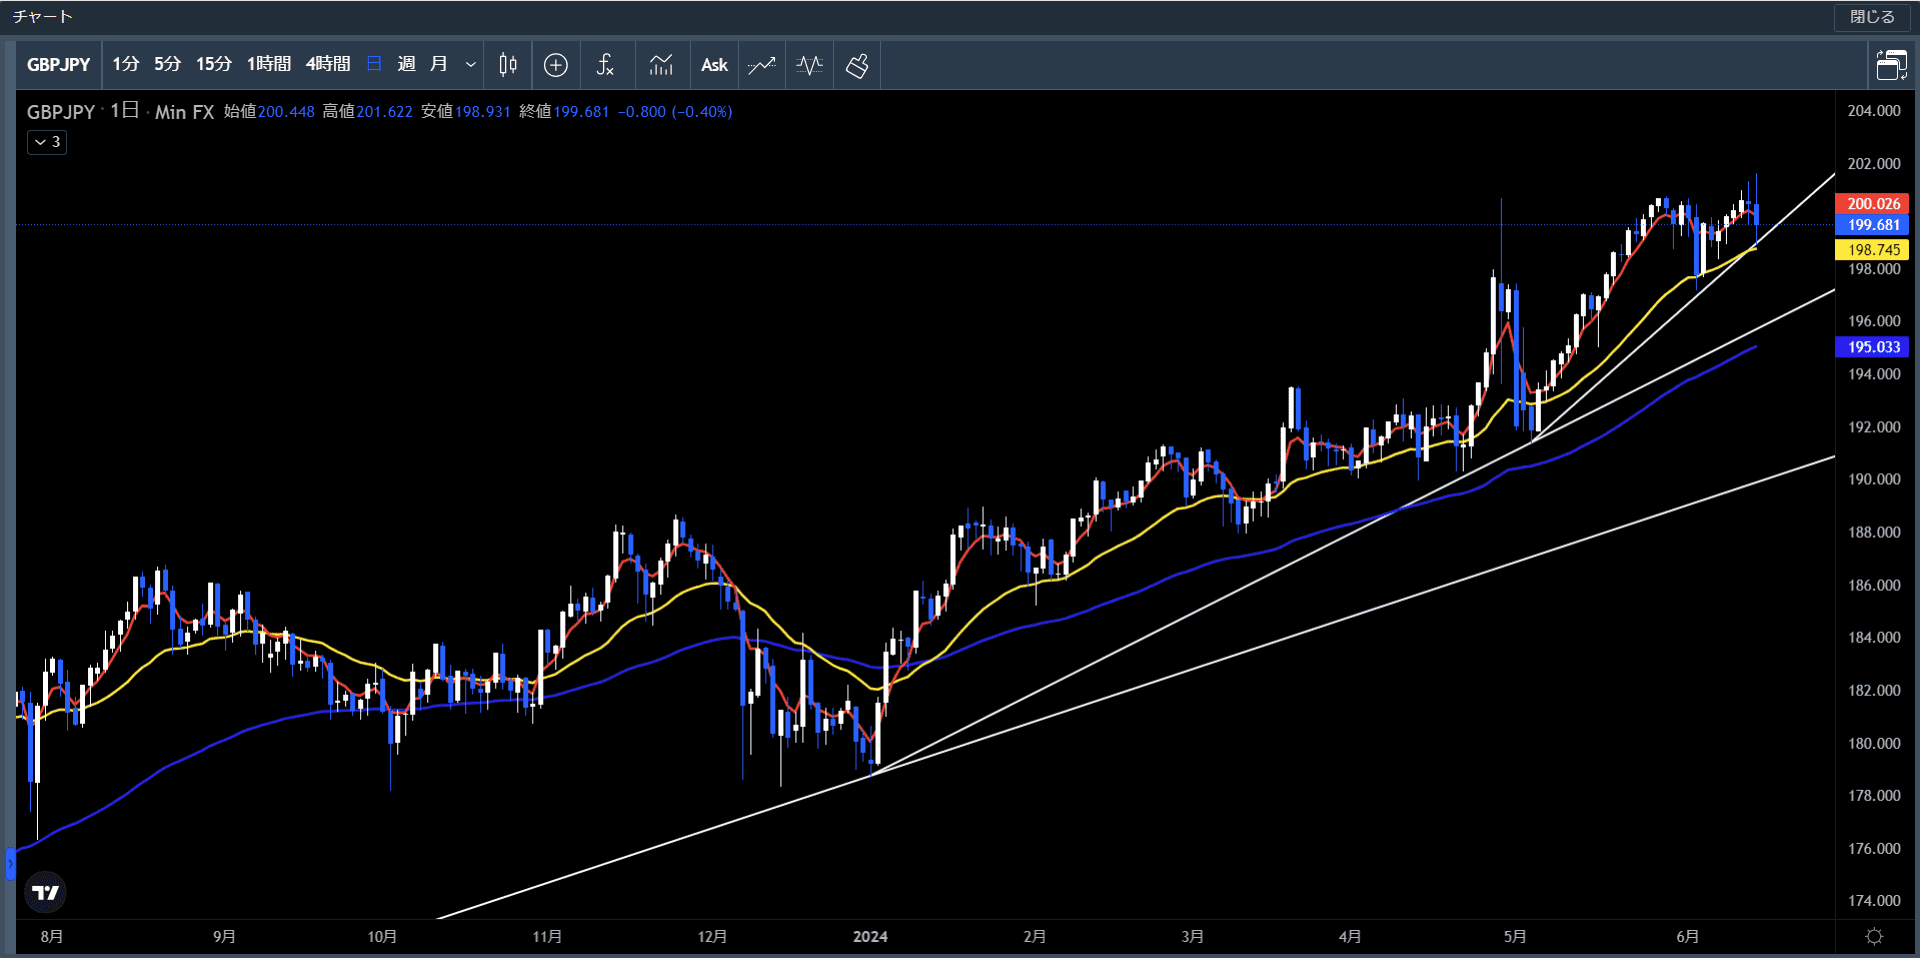Select the 15分 timeframe
Screen dimensions: 1920x958
click(214, 64)
